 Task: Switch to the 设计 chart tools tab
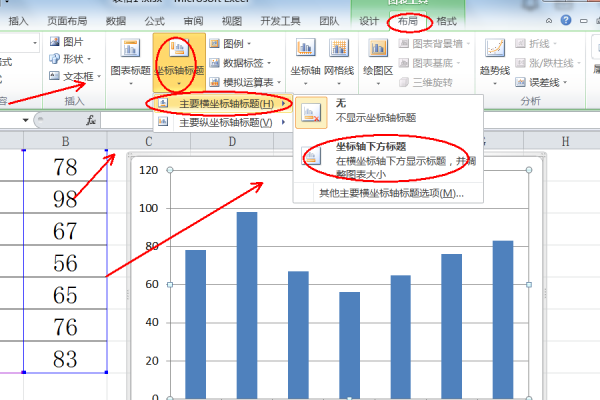[368, 21]
